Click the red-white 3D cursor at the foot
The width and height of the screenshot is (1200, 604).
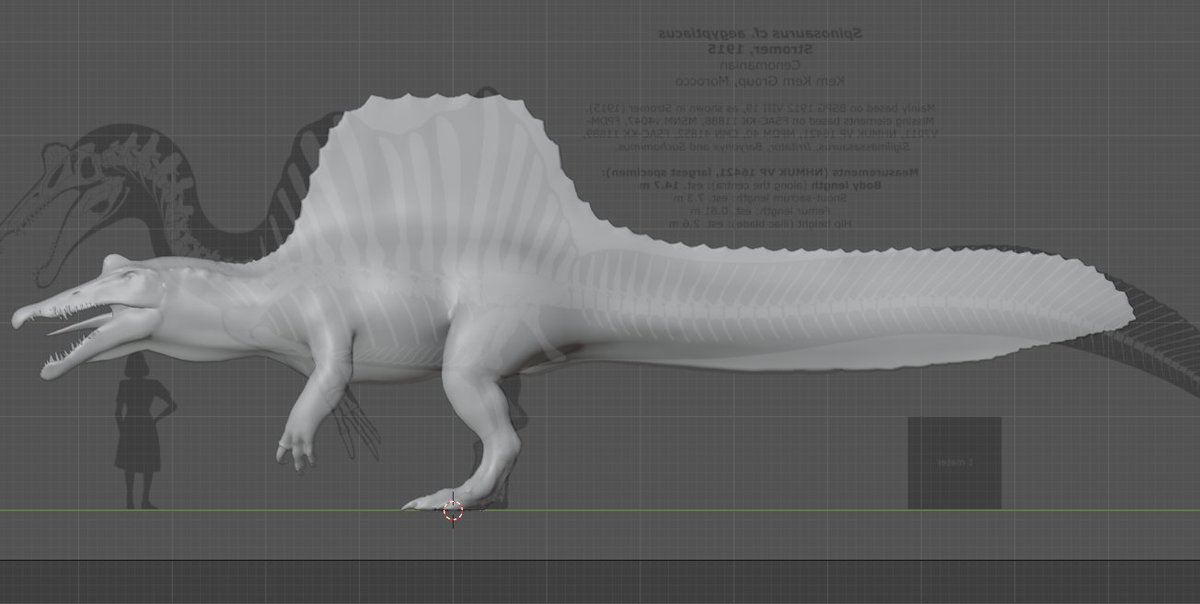[x=453, y=511]
